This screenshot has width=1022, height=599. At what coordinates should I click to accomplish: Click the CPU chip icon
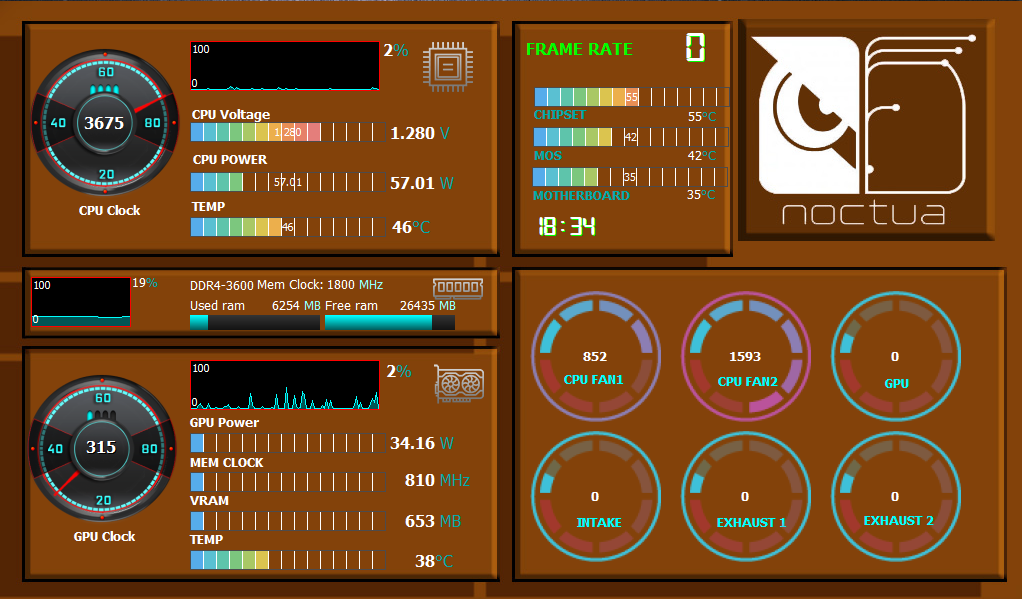tap(449, 67)
